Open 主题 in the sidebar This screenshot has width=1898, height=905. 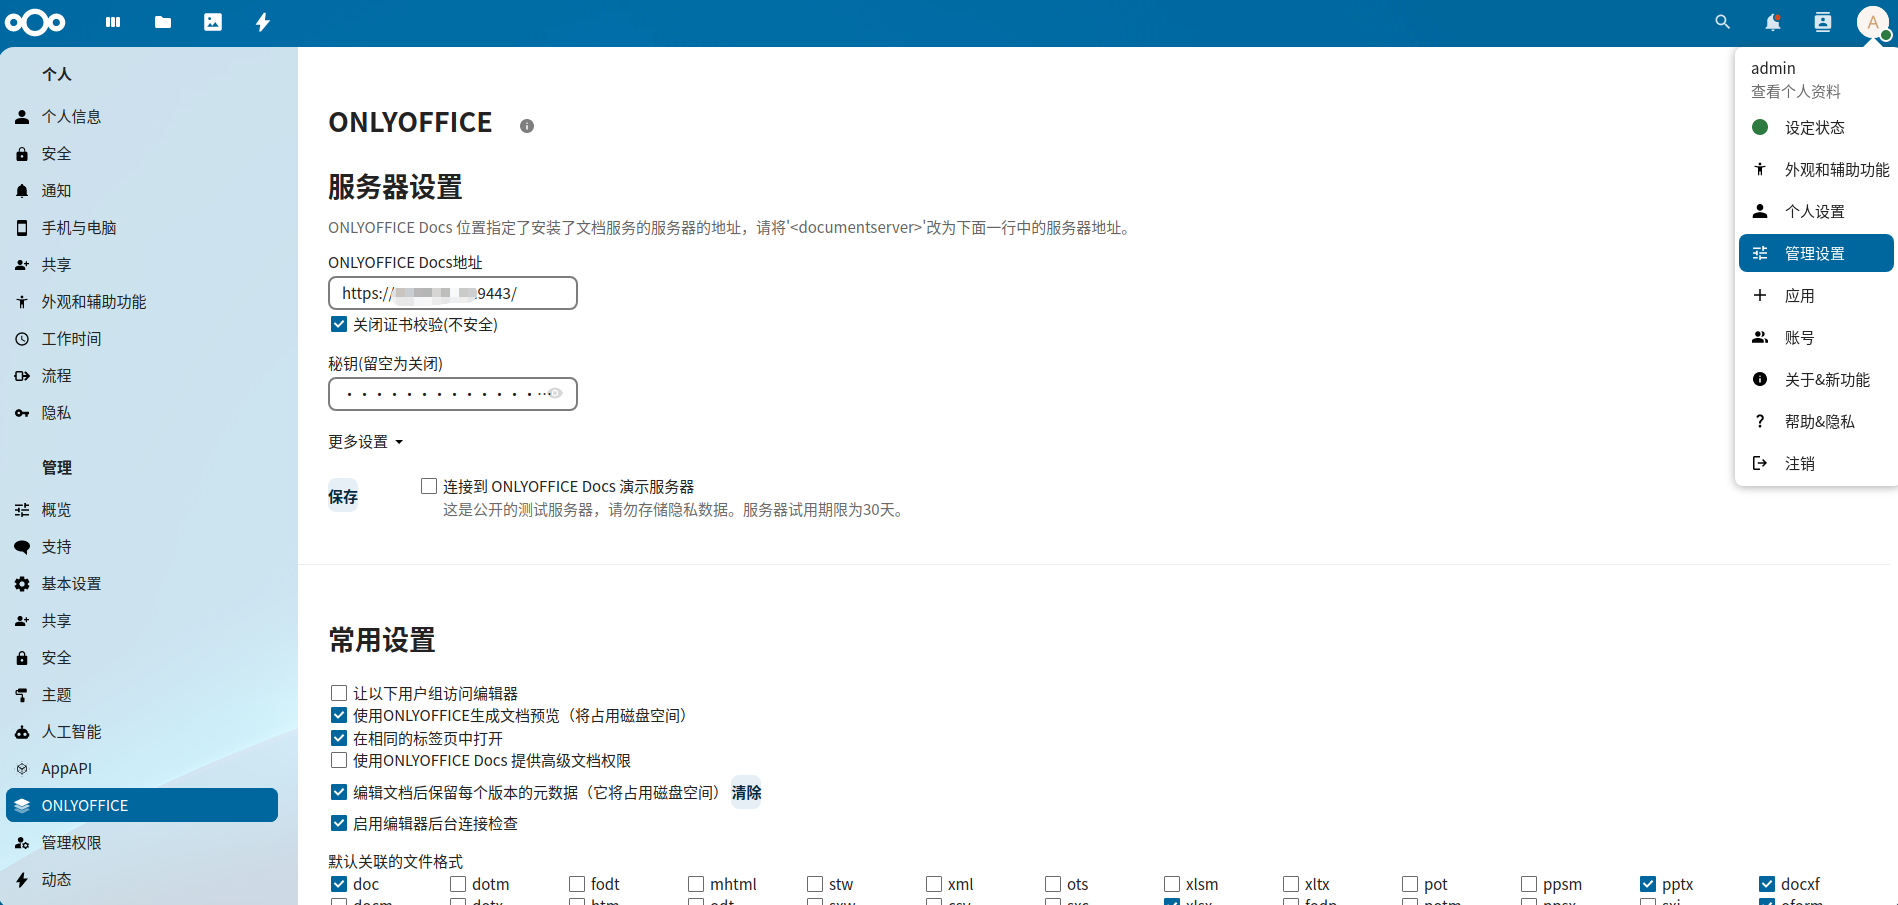pos(142,695)
